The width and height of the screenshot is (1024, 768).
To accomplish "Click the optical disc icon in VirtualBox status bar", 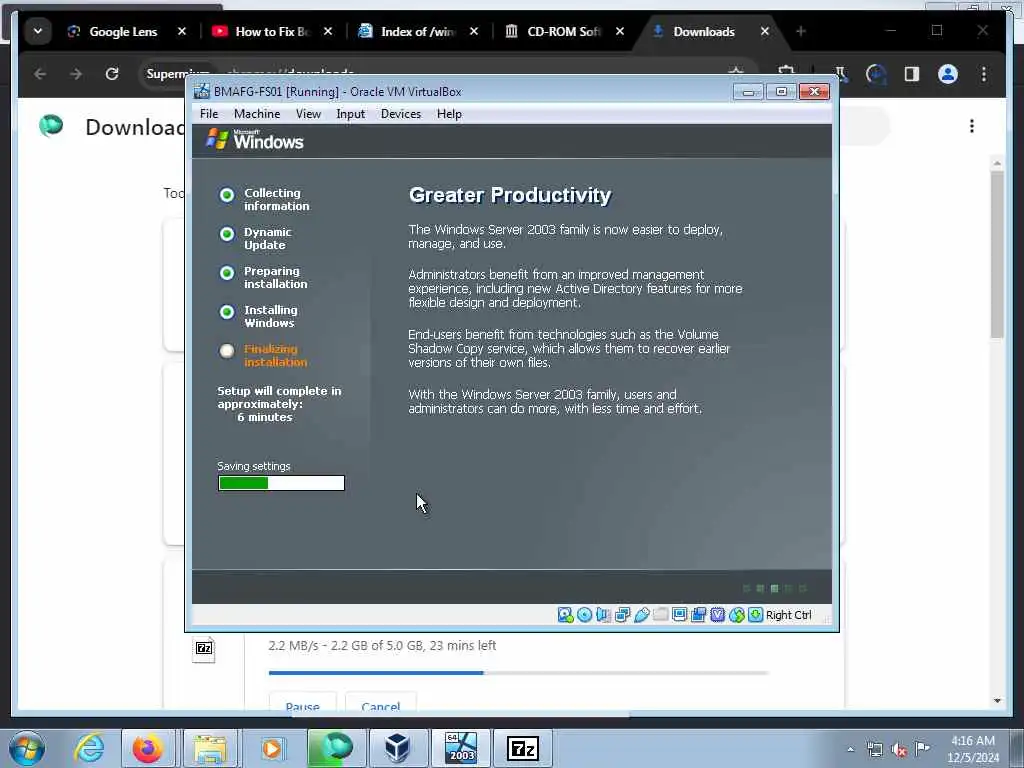I will click(x=584, y=615).
